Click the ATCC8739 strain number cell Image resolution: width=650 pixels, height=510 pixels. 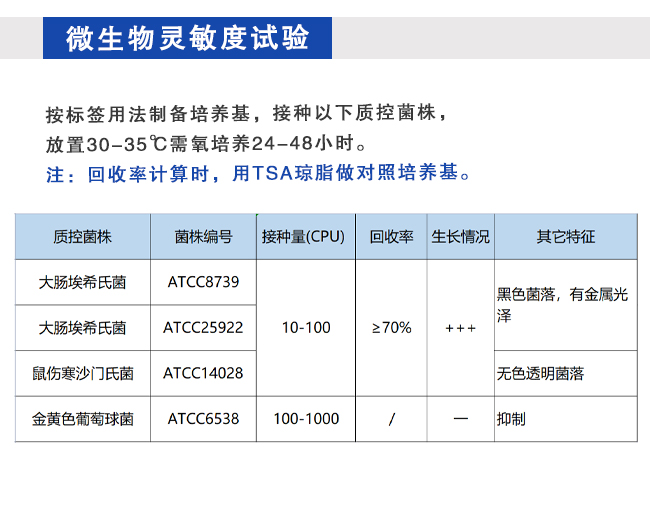pyautogui.click(x=203, y=282)
